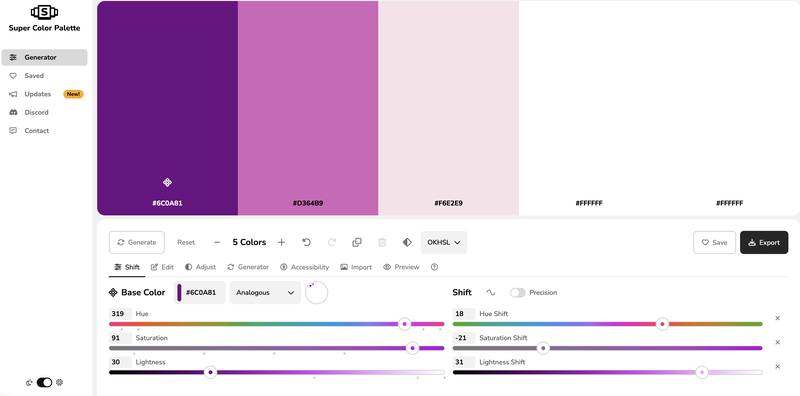Screen dimensions: 800x396
Task: Click the #F6E2E9 hex label
Action: (x=448, y=203)
